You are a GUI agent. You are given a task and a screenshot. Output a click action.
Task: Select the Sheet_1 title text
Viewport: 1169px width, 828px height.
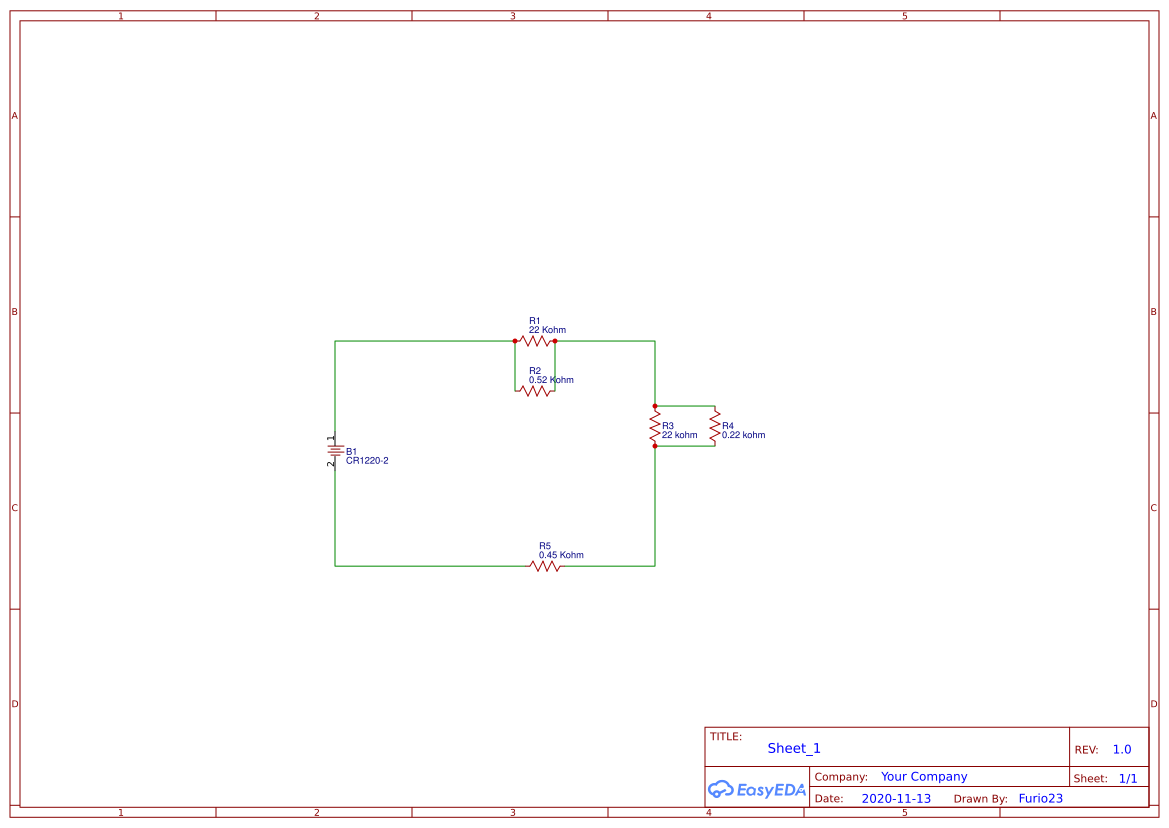click(x=793, y=748)
